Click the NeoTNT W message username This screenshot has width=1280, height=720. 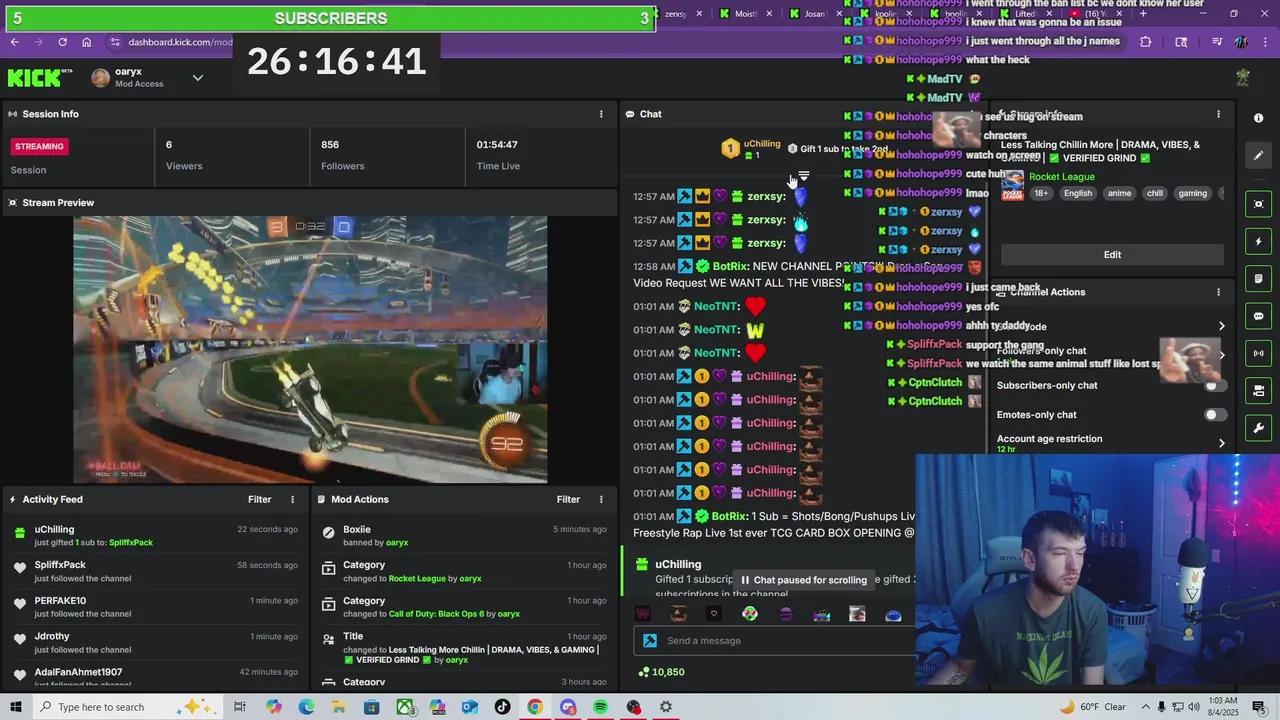[x=716, y=330]
